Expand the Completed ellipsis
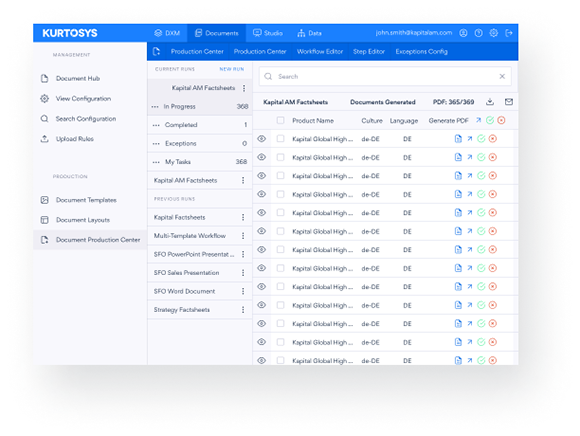The image size is (580, 436). tap(156, 125)
